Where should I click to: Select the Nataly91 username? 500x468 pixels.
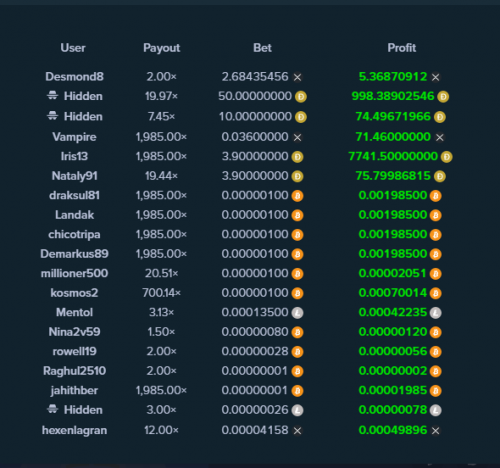[x=74, y=176]
